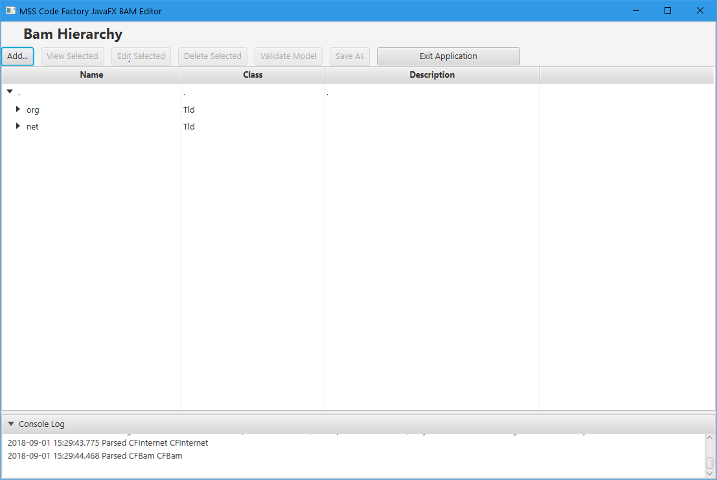Image resolution: width=717 pixels, height=480 pixels.
Task: Click the Add... button
Action: click(17, 56)
